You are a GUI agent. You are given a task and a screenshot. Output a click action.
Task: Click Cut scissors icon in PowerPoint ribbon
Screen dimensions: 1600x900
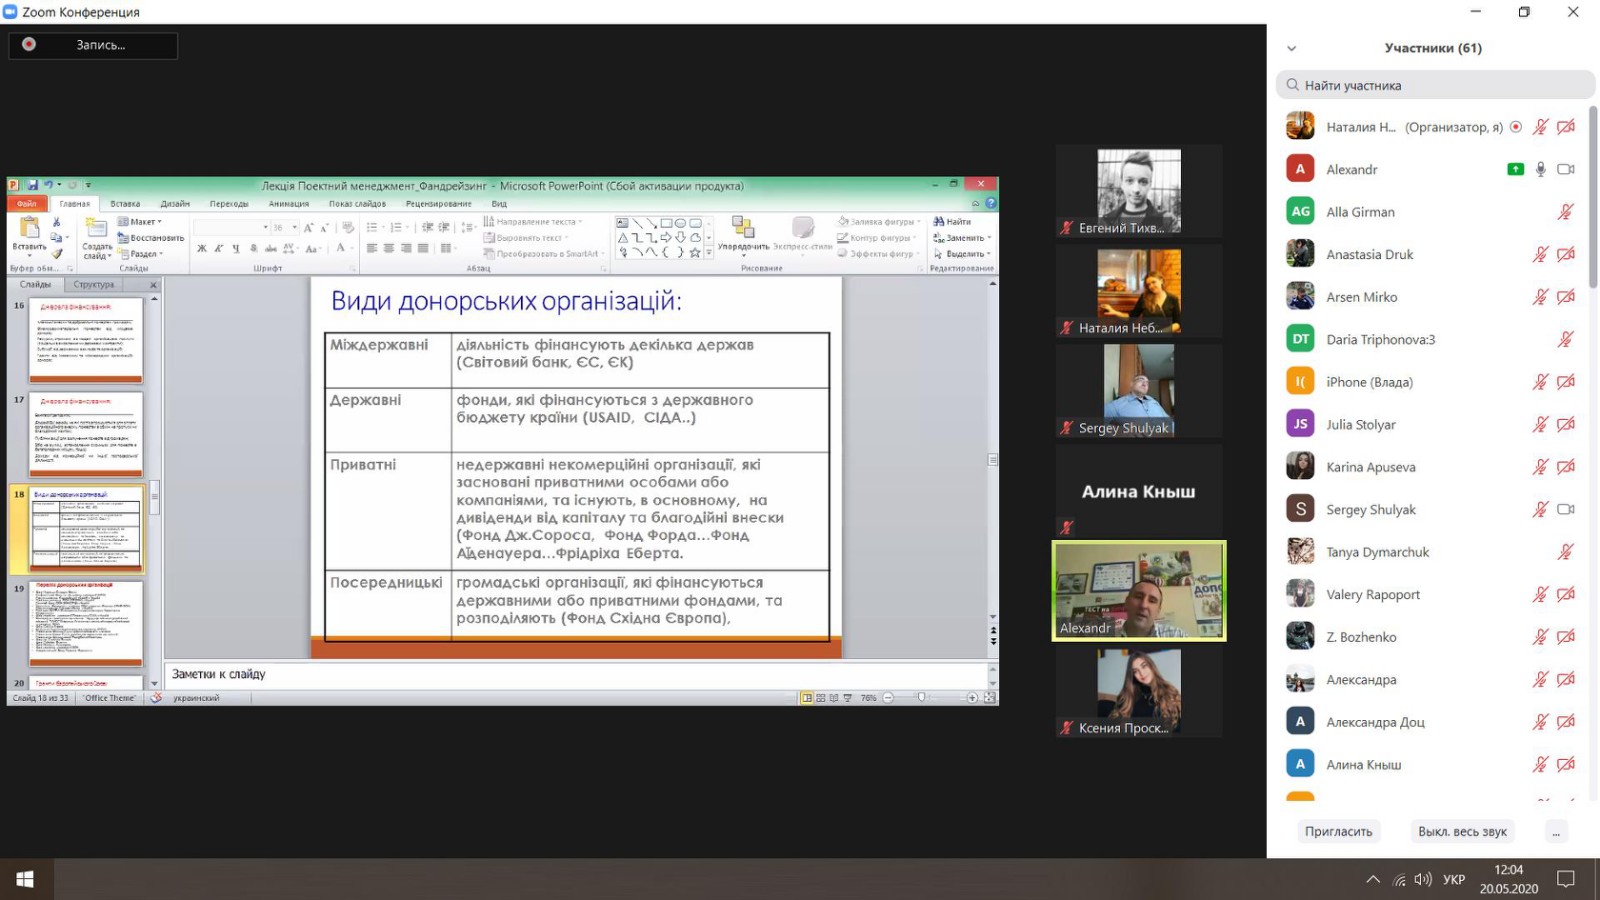(x=57, y=222)
